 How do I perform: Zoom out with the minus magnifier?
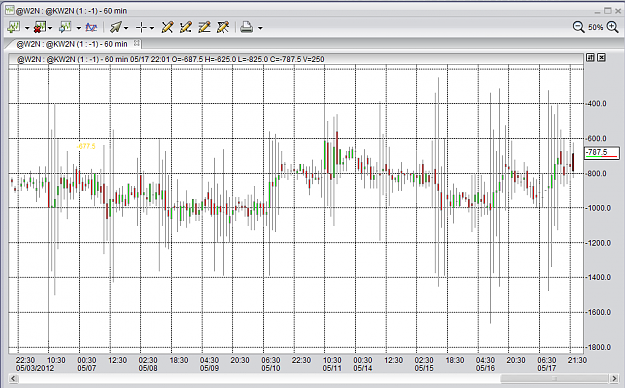[578, 27]
